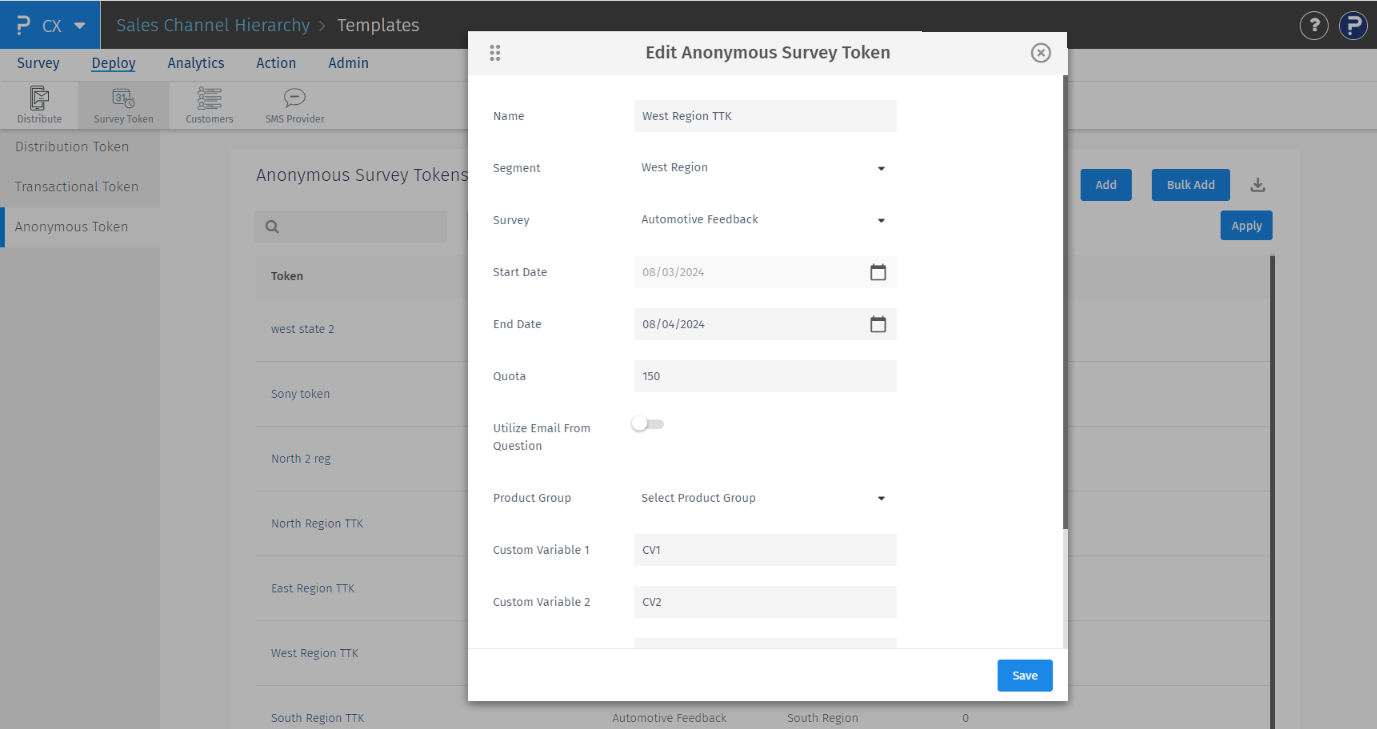Click the Customers toolbar icon
This screenshot has width=1377, height=729.
209,104
